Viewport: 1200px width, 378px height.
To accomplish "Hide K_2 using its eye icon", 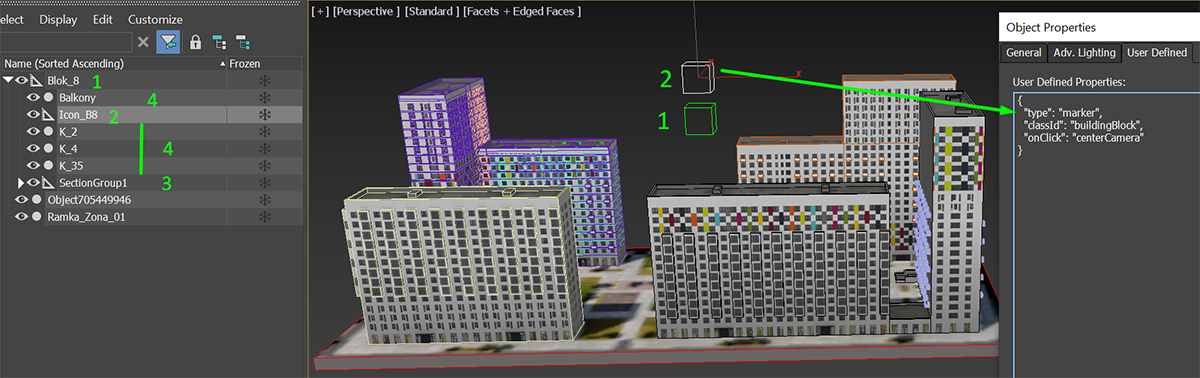I will point(33,132).
